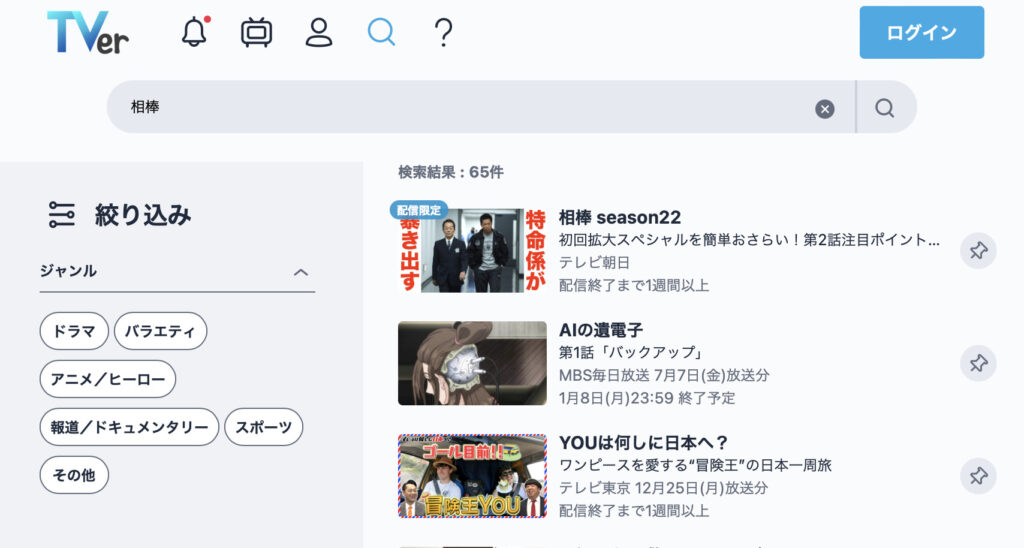Filter by アニメ／ヒーロー genre
Viewport: 1024px width, 548px height.
click(x=107, y=379)
